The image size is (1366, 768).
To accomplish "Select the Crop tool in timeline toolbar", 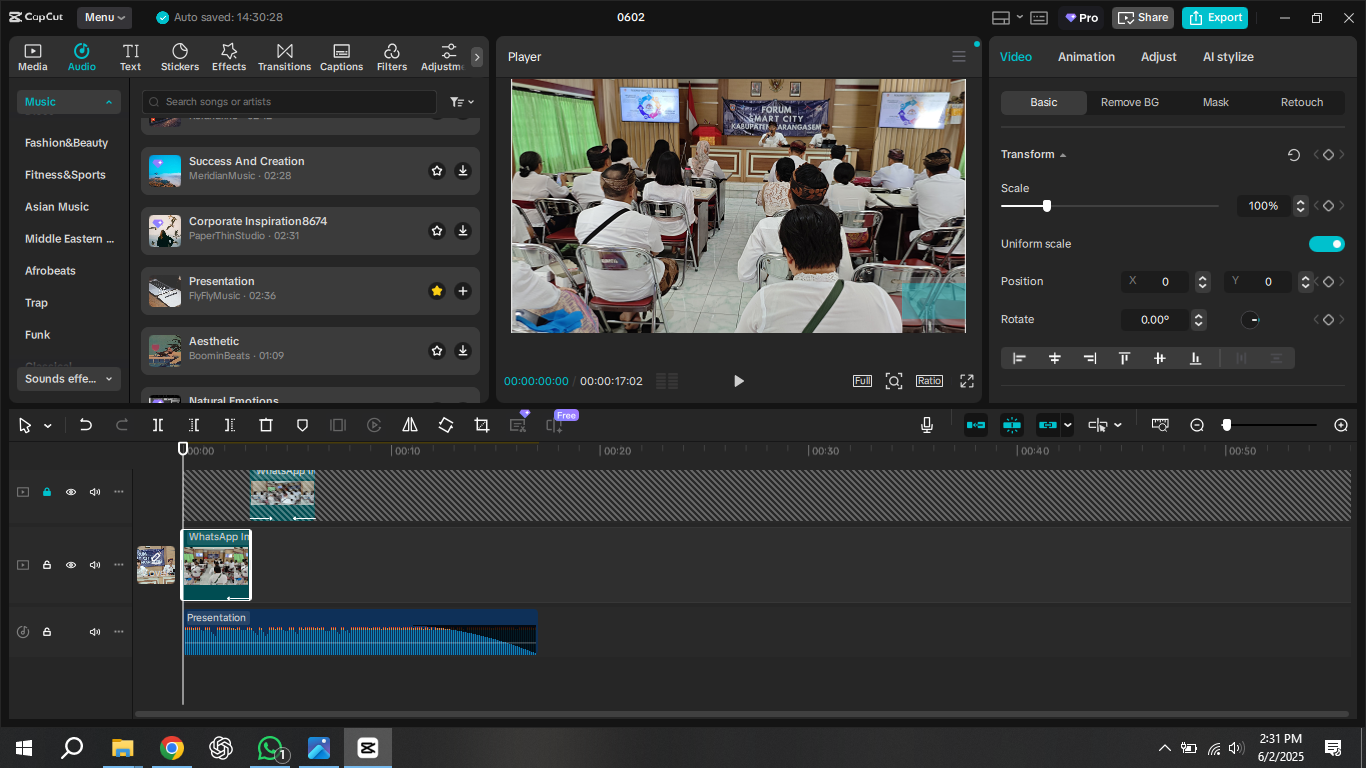I will pyautogui.click(x=482, y=425).
